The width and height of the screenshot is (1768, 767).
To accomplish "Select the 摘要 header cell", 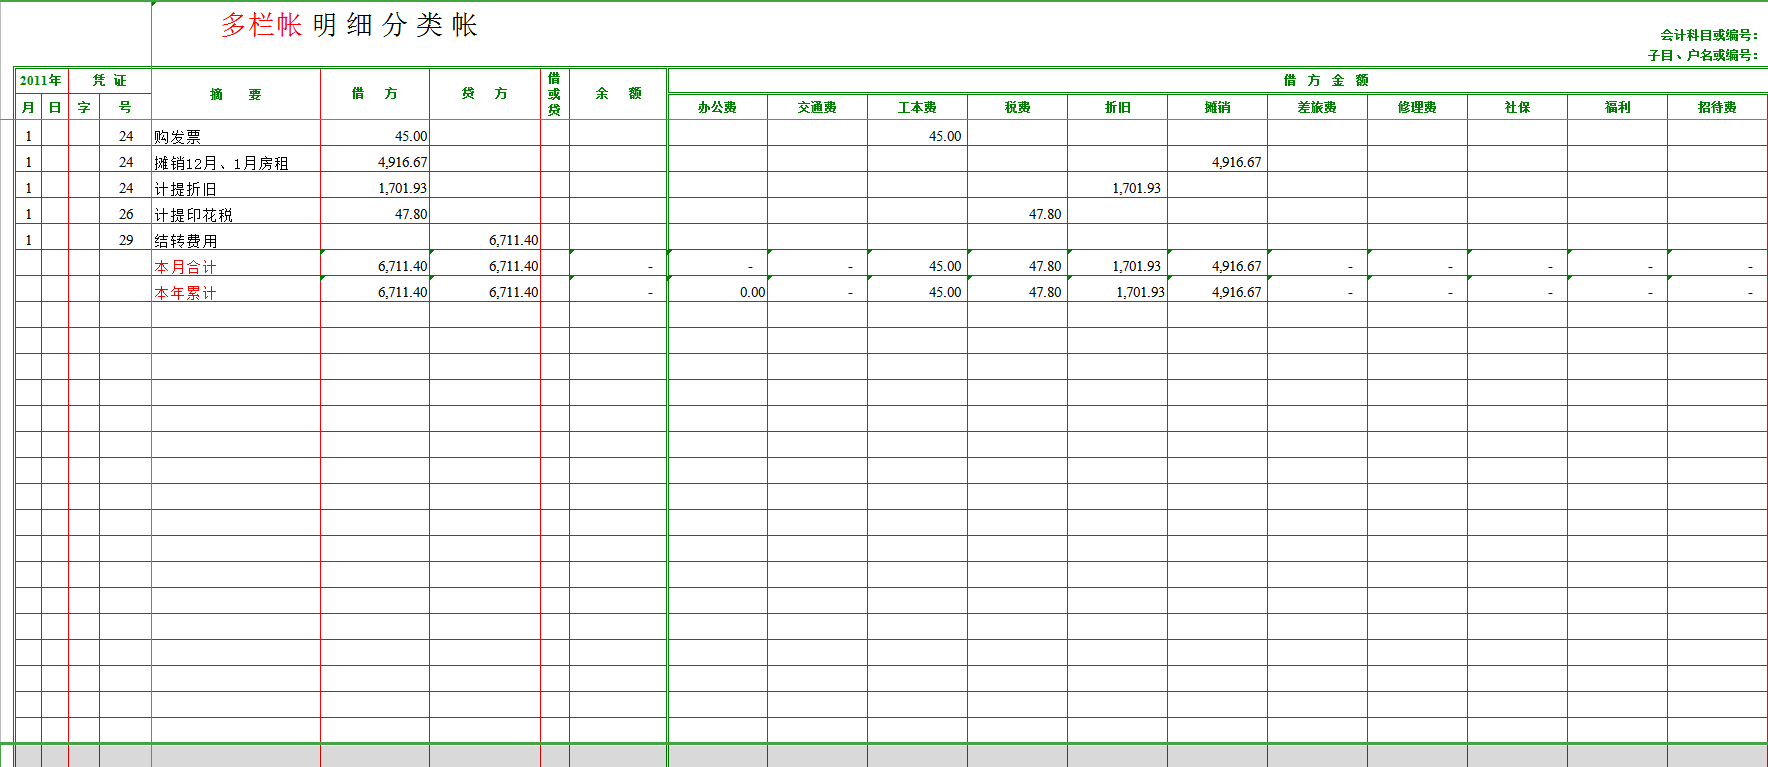I will tap(236, 94).
